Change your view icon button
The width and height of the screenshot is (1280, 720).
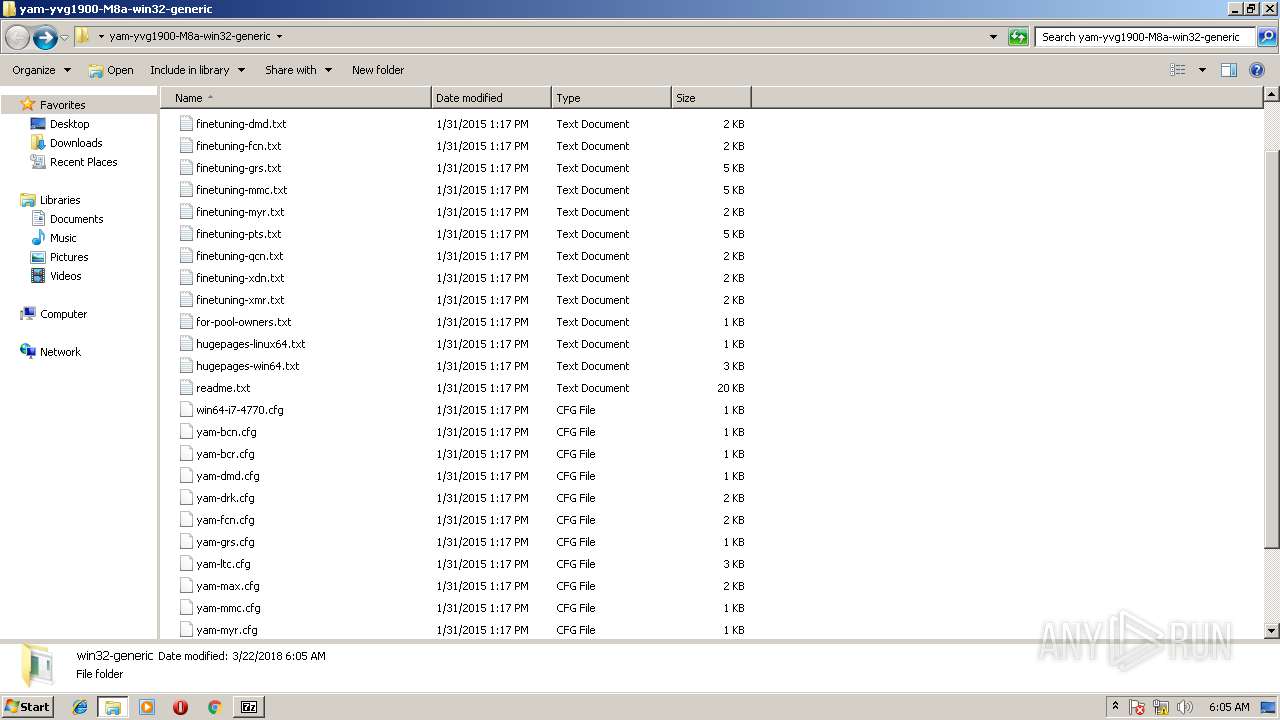[x=1178, y=70]
